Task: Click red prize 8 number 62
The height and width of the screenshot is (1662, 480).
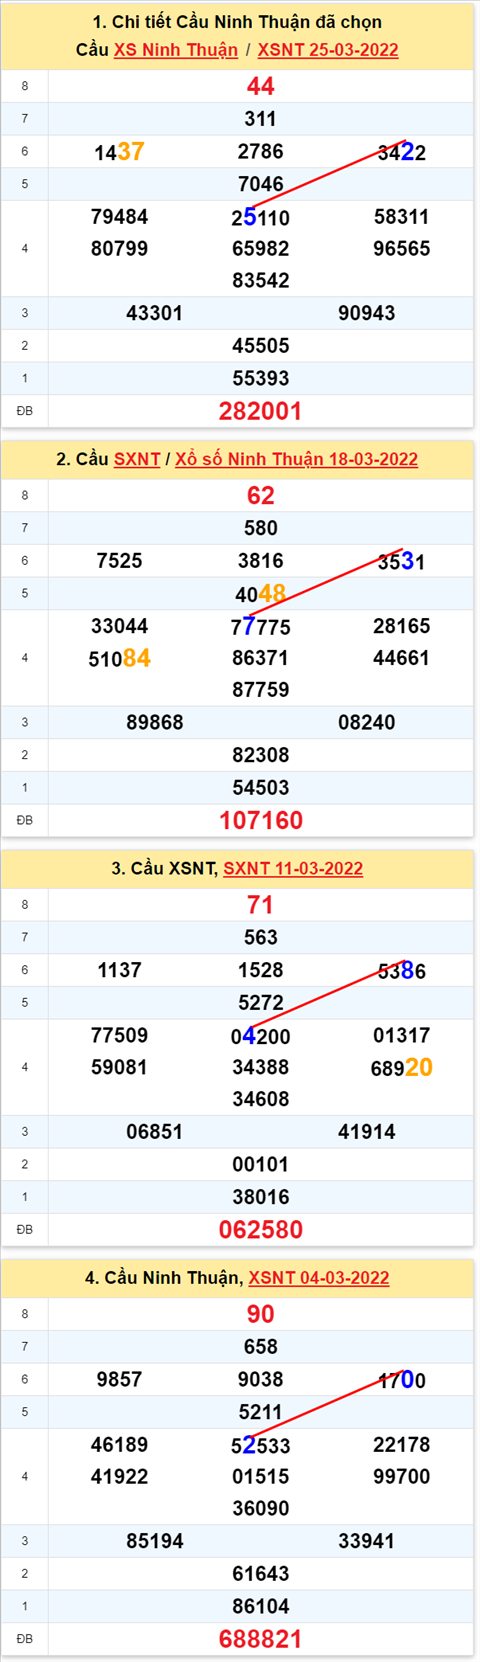Action: pos(260,495)
